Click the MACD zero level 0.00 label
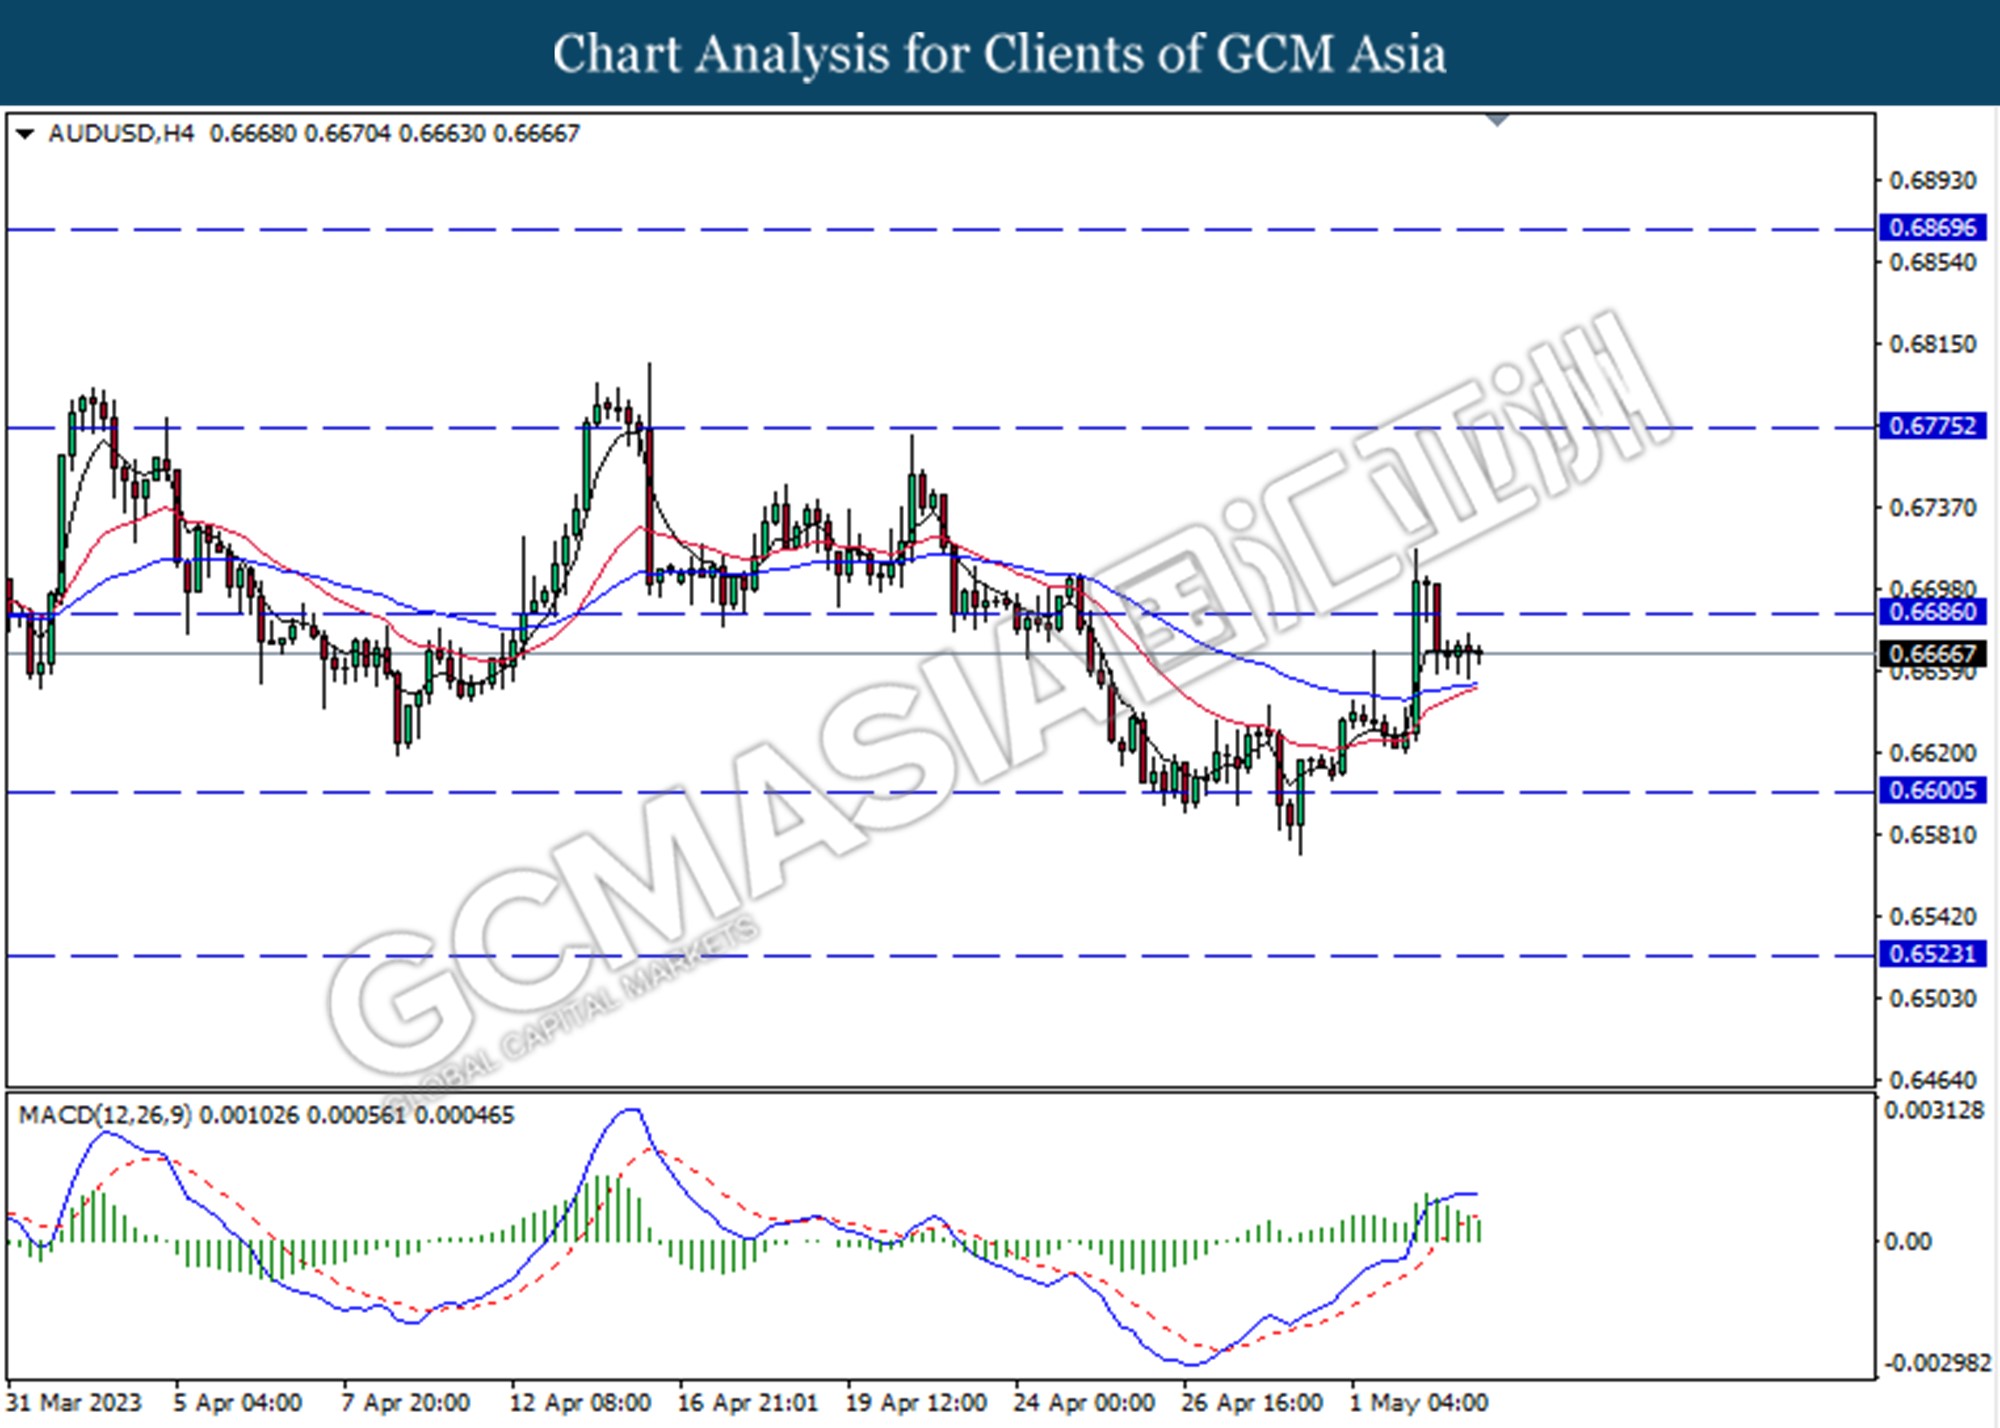Viewport: 2000px width, 1428px height. (x=1907, y=1242)
